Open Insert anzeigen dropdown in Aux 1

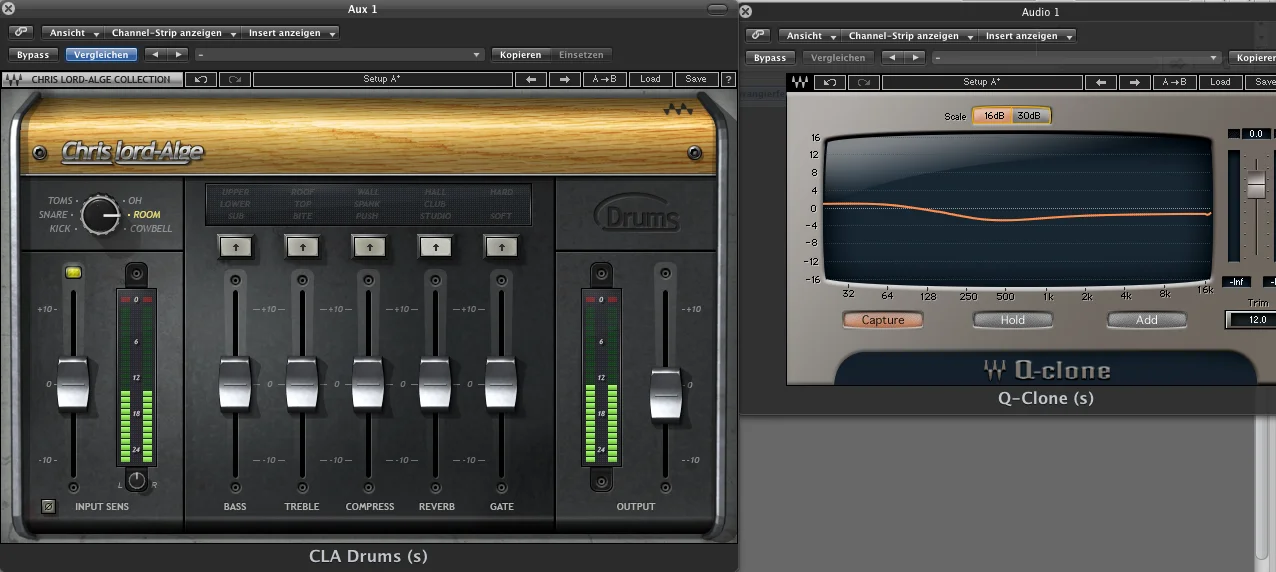tap(292, 33)
